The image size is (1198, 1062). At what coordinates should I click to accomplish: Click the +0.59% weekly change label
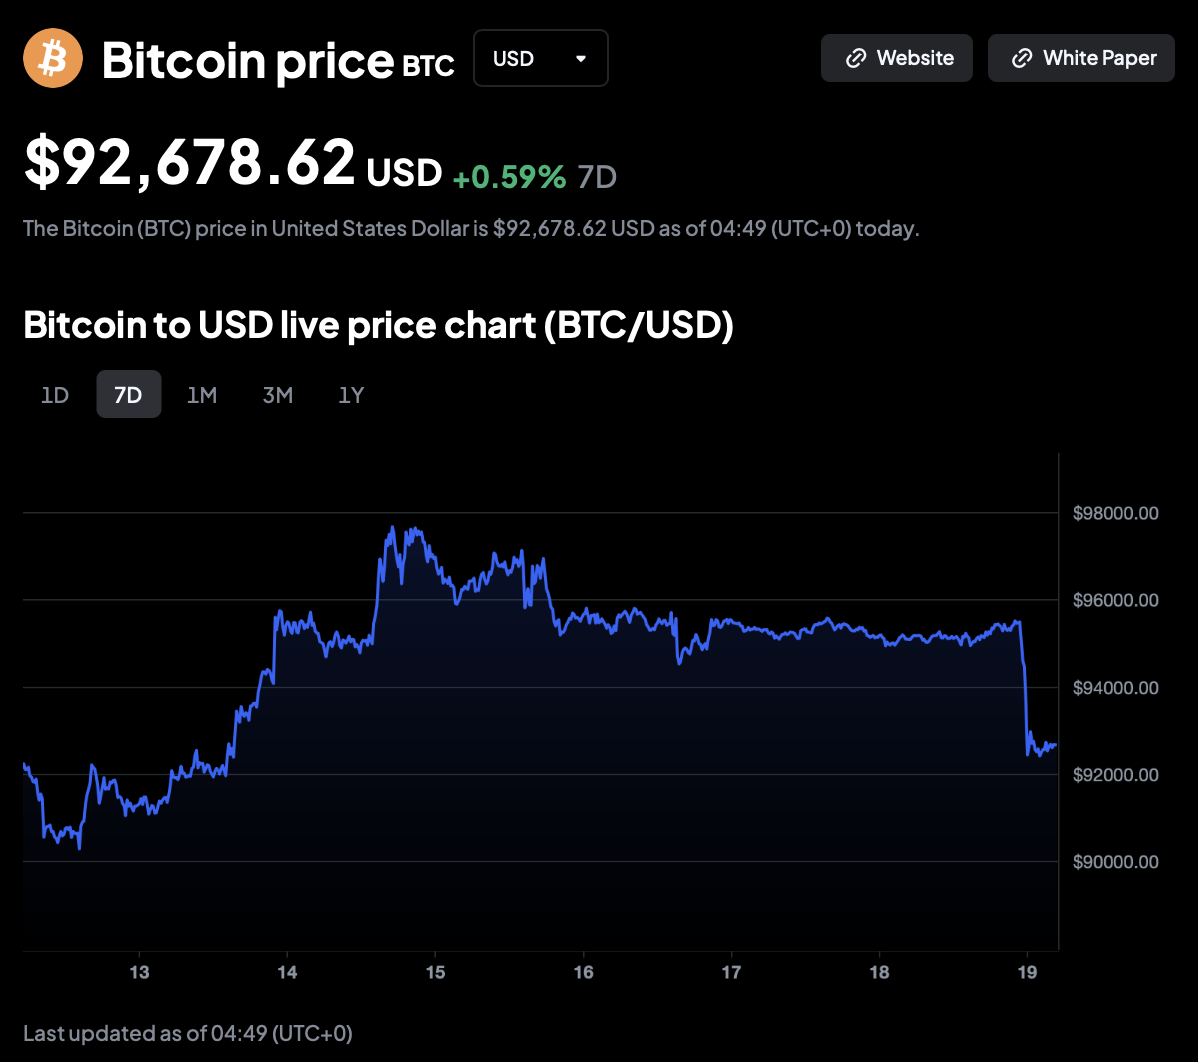coord(509,177)
